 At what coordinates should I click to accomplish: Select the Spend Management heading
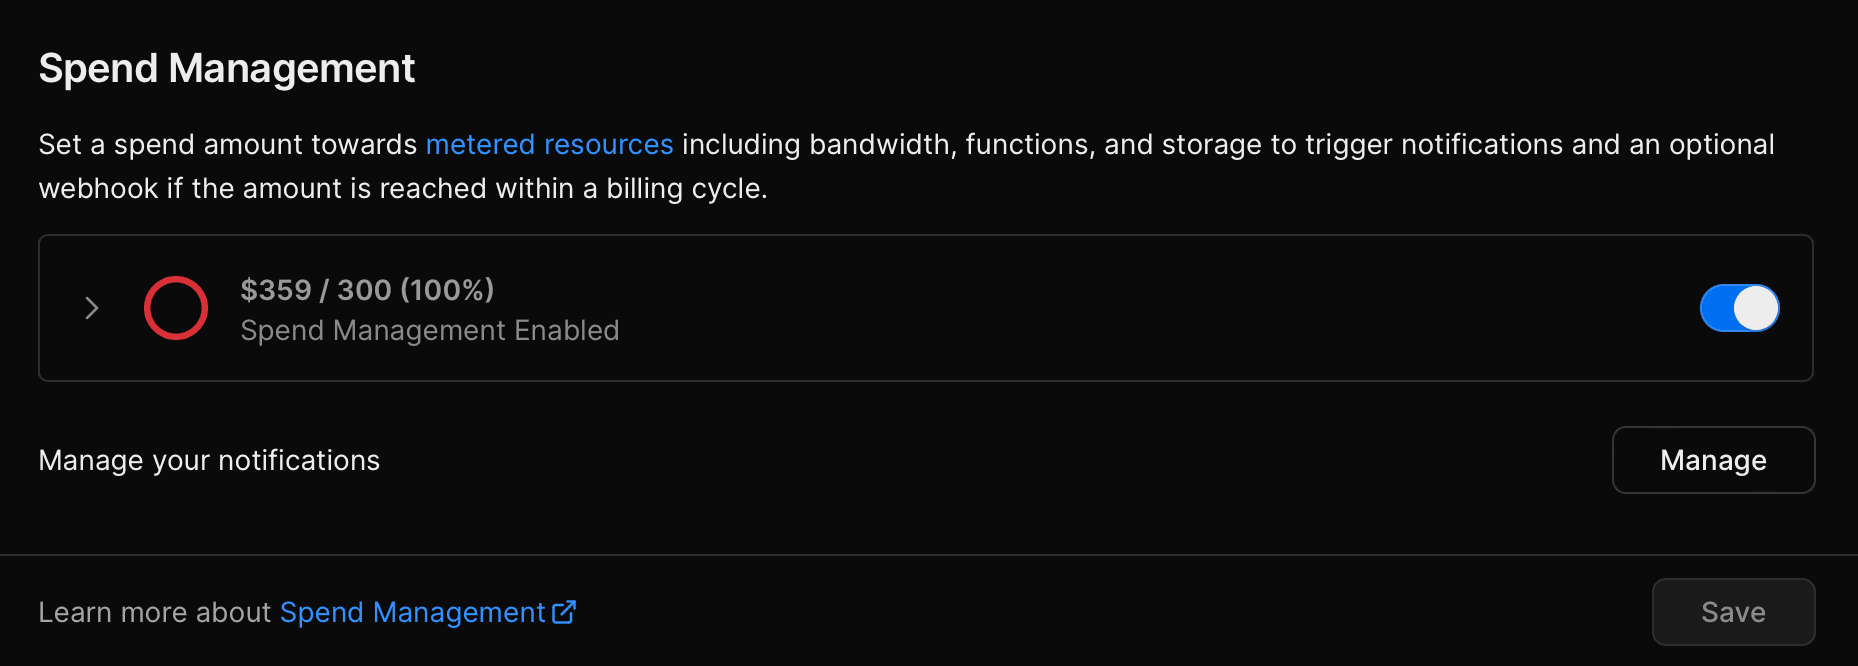point(226,68)
